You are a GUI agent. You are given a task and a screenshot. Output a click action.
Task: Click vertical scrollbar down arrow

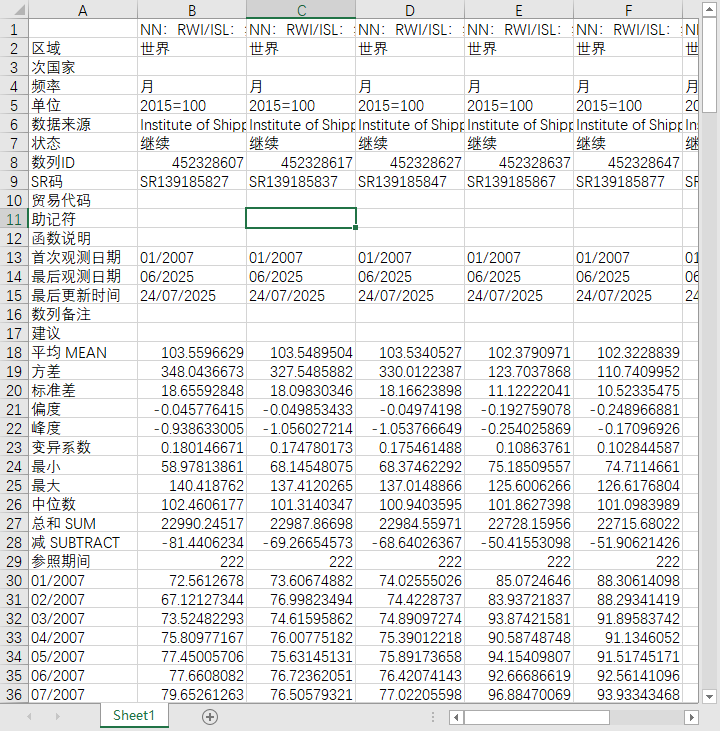click(x=709, y=697)
